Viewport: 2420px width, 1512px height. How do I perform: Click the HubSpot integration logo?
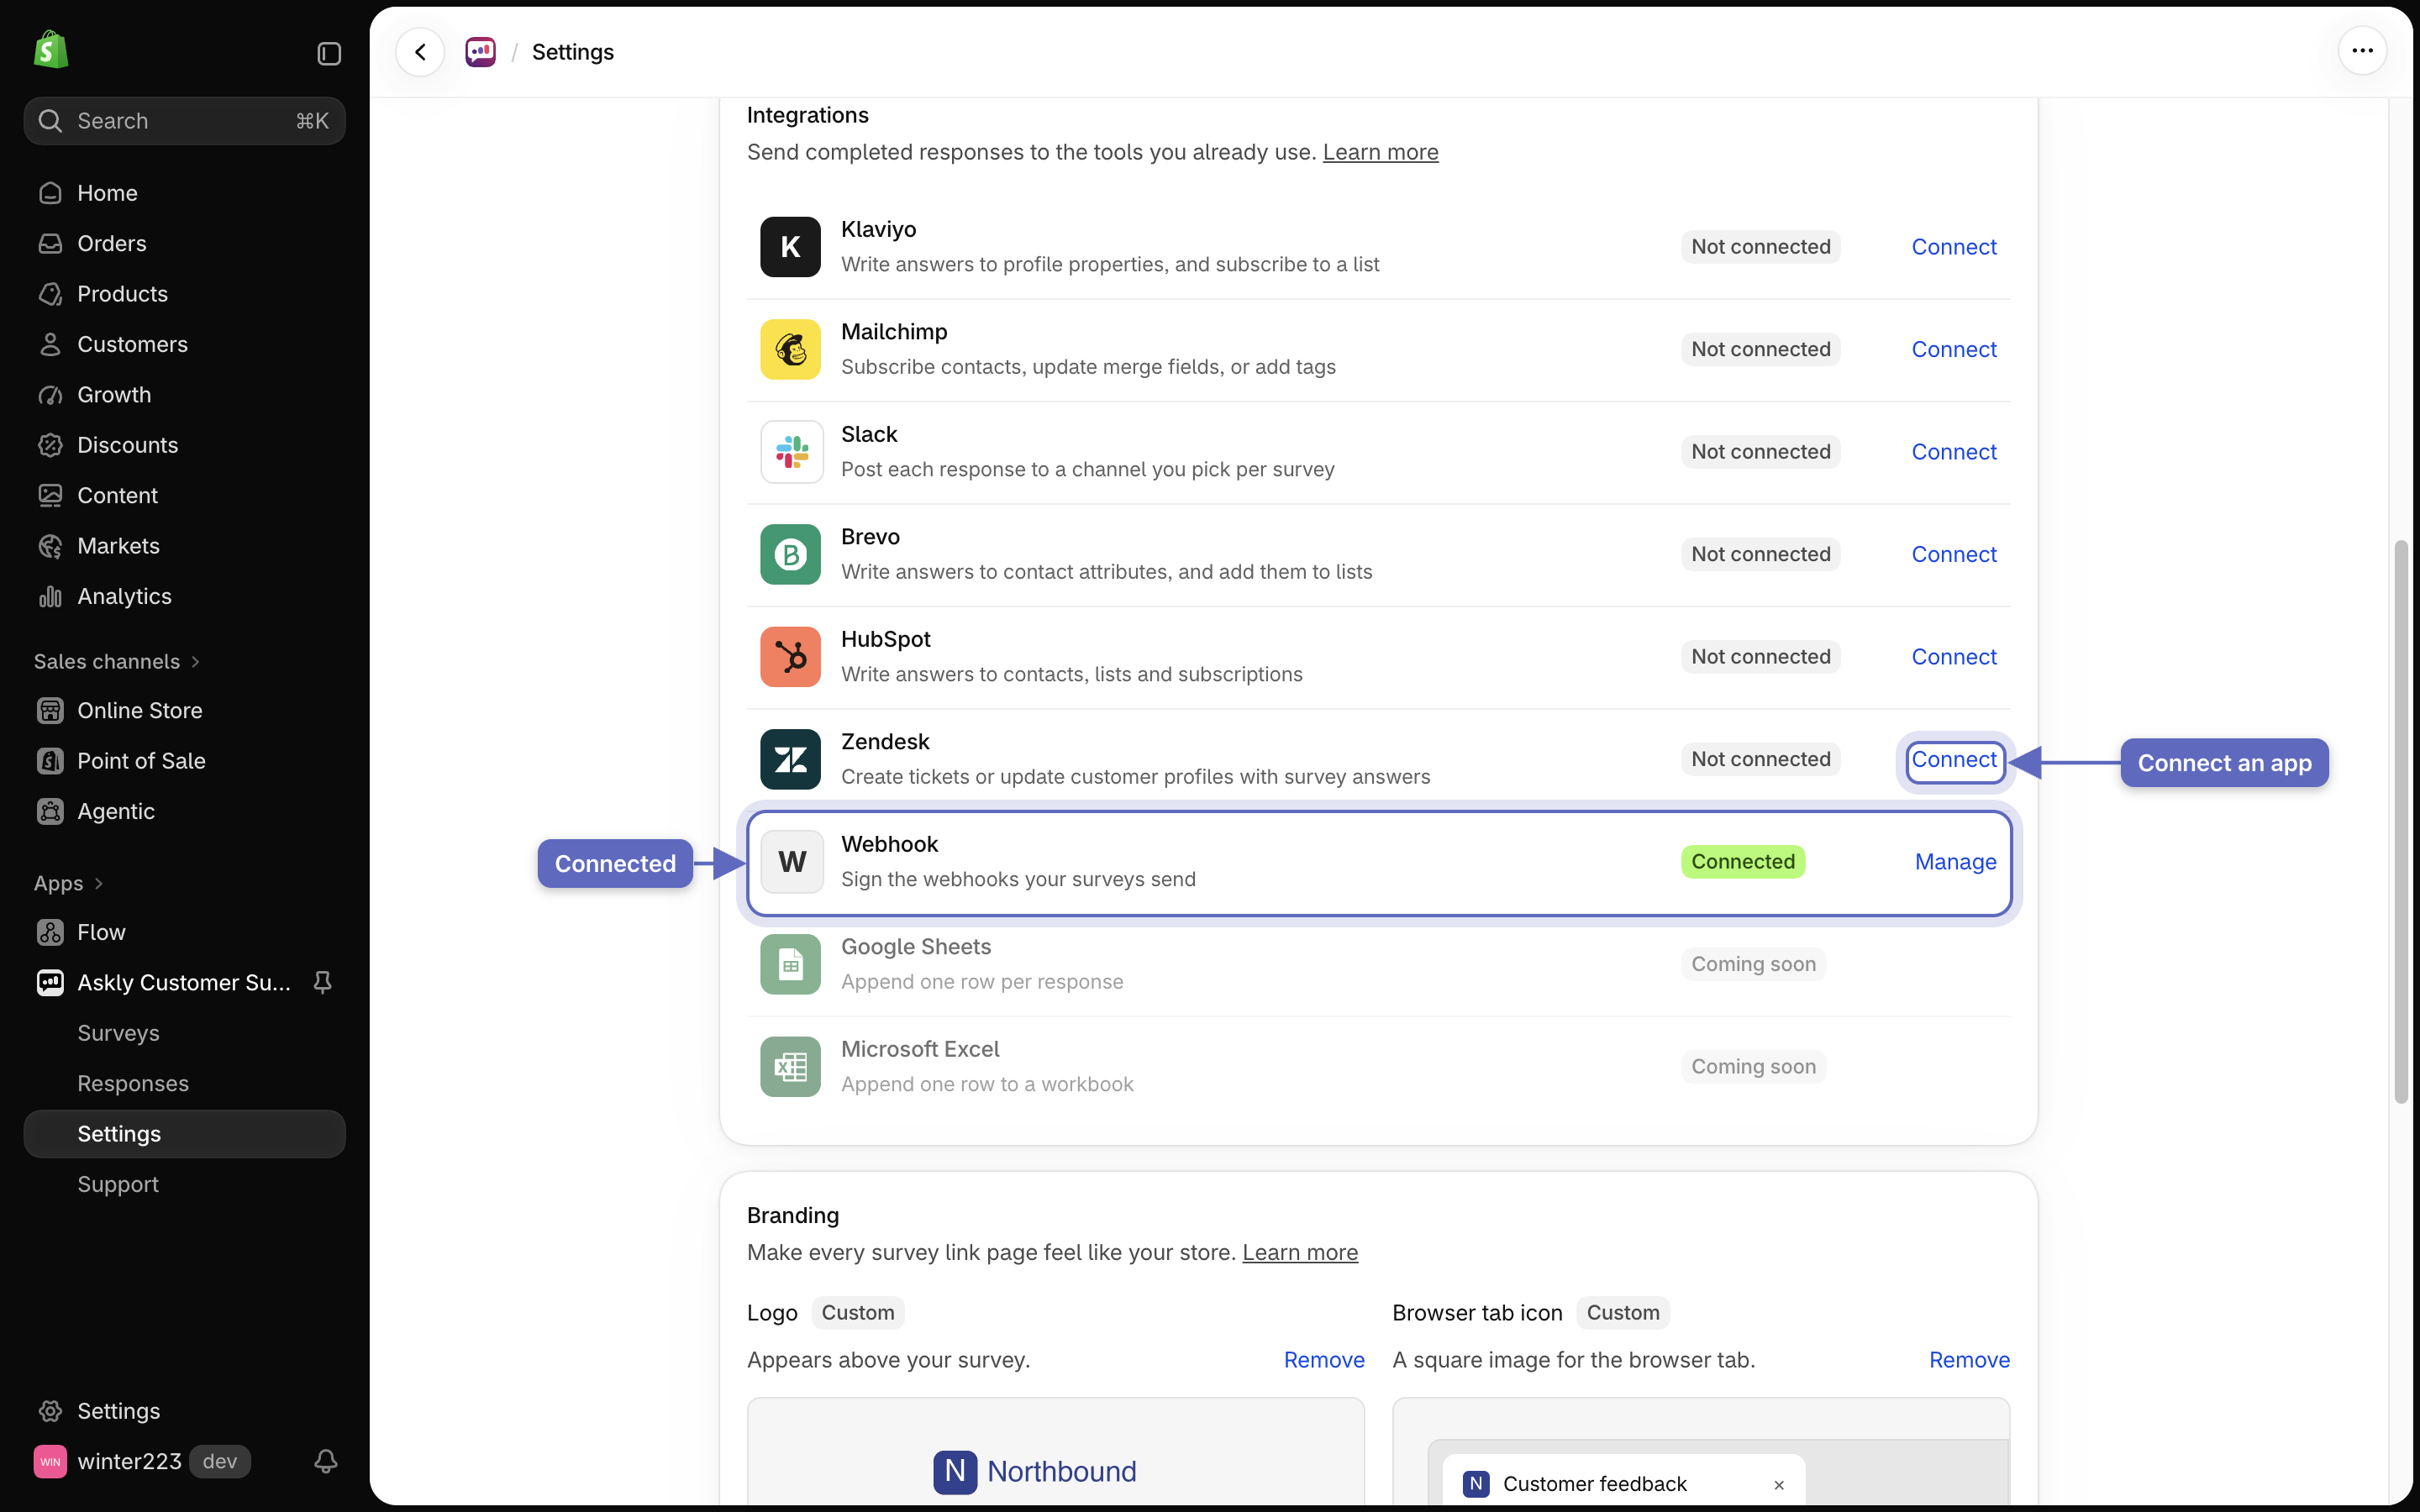pyautogui.click(x=790, y=657)
